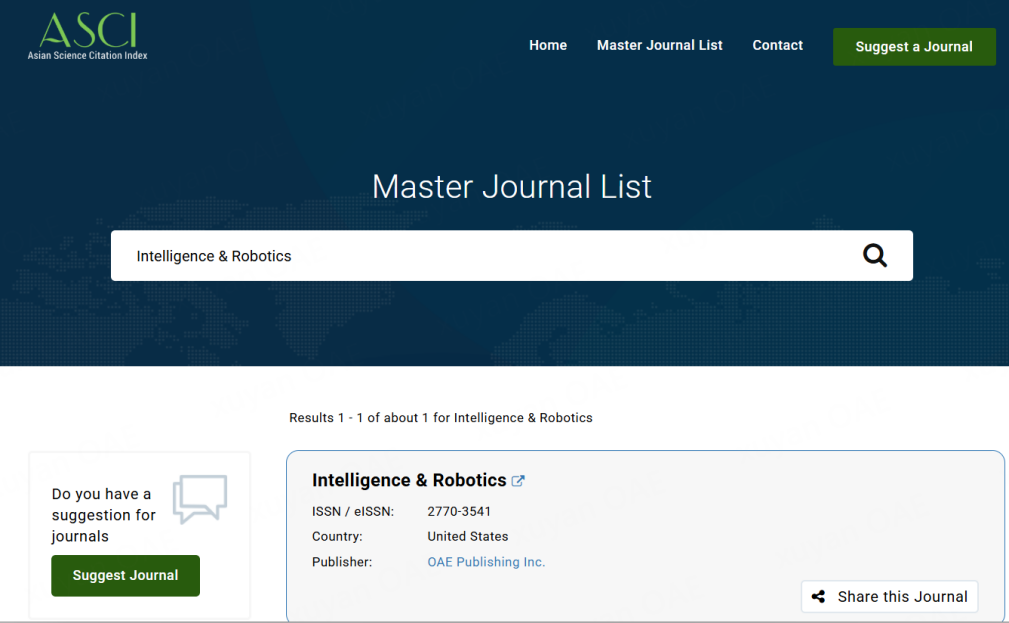Go to the Home menu item
This screenshot has width=1009, height=623.
click(x=548, y=45)
